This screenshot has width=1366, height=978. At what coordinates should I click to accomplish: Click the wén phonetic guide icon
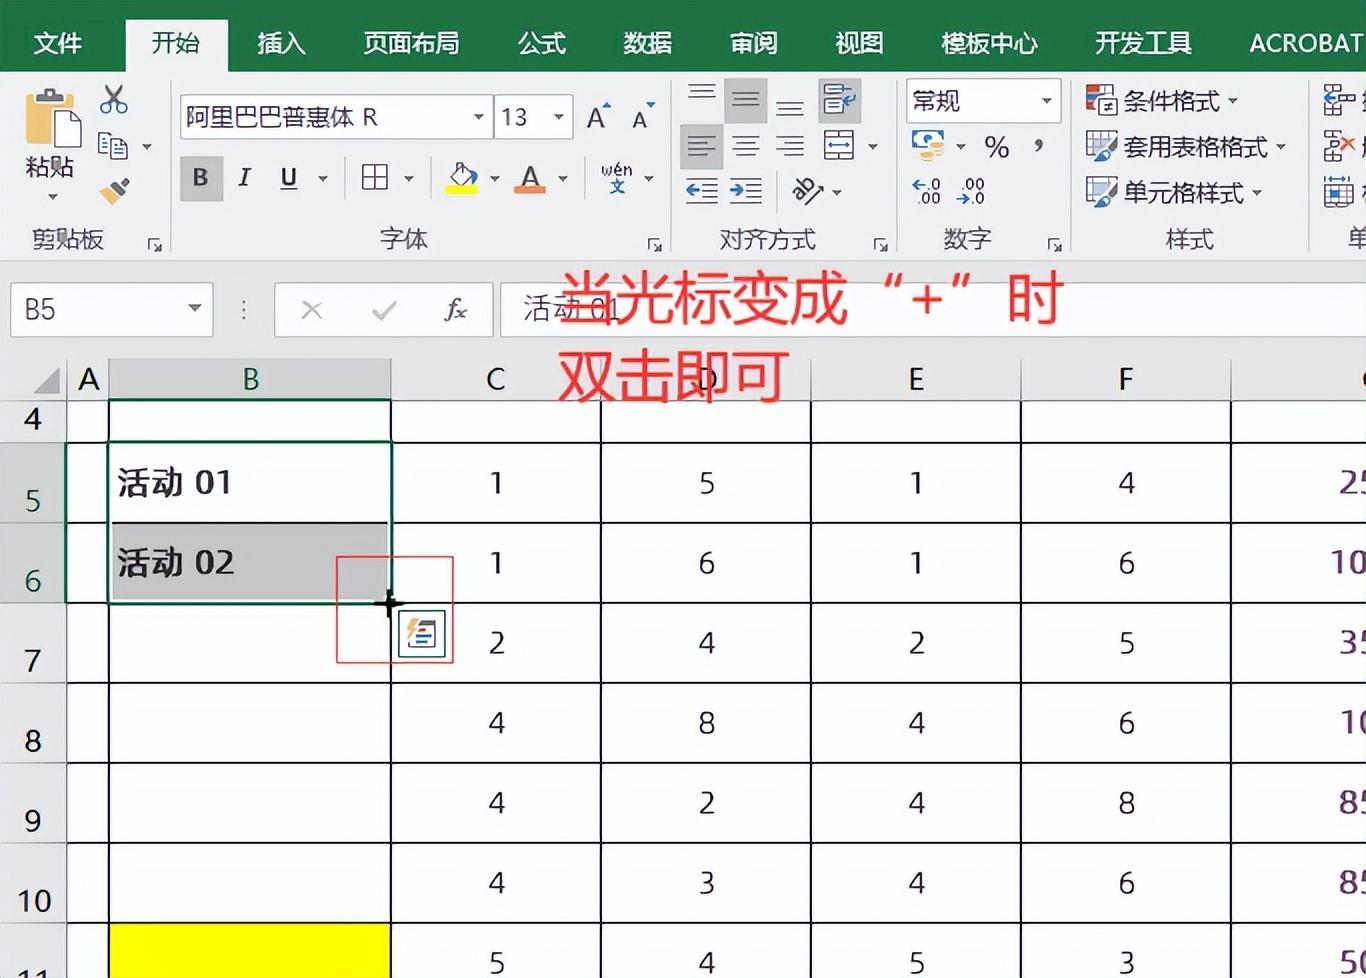(617, 178)
